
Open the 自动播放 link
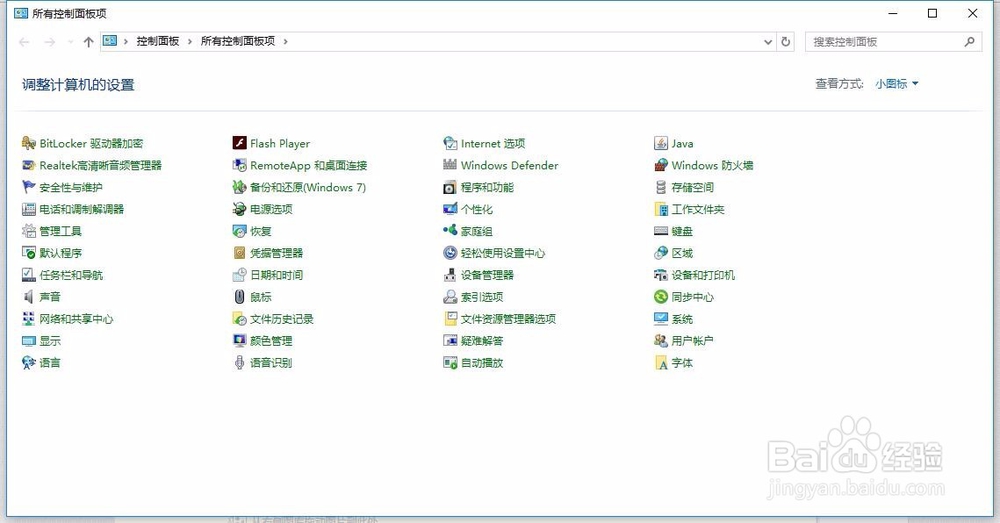[482, 362]
